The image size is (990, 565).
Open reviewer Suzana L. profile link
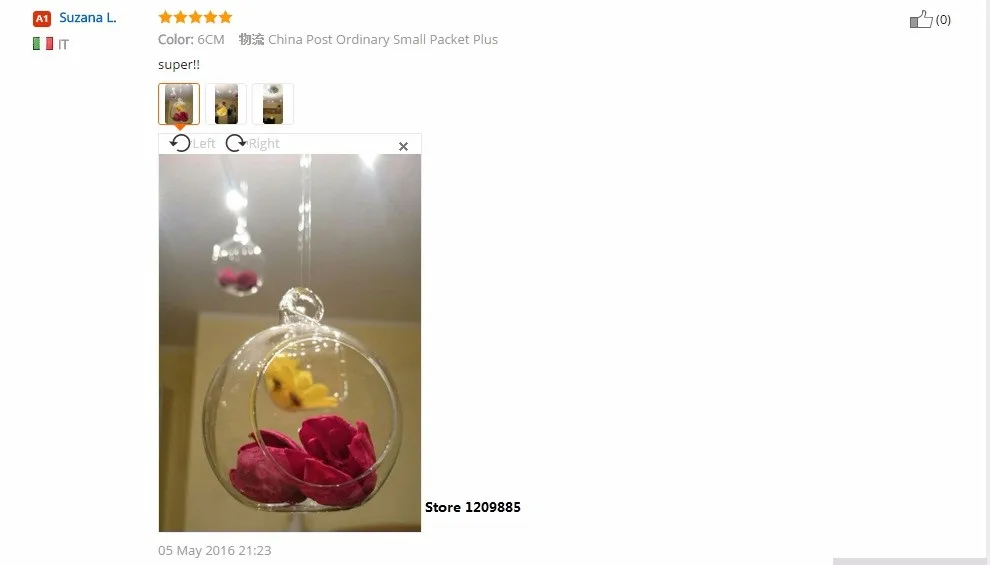[88, 18]
